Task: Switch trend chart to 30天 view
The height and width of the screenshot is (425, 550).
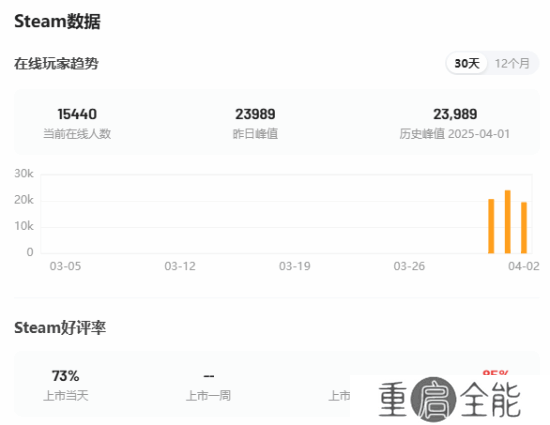Action: point(467,63)
